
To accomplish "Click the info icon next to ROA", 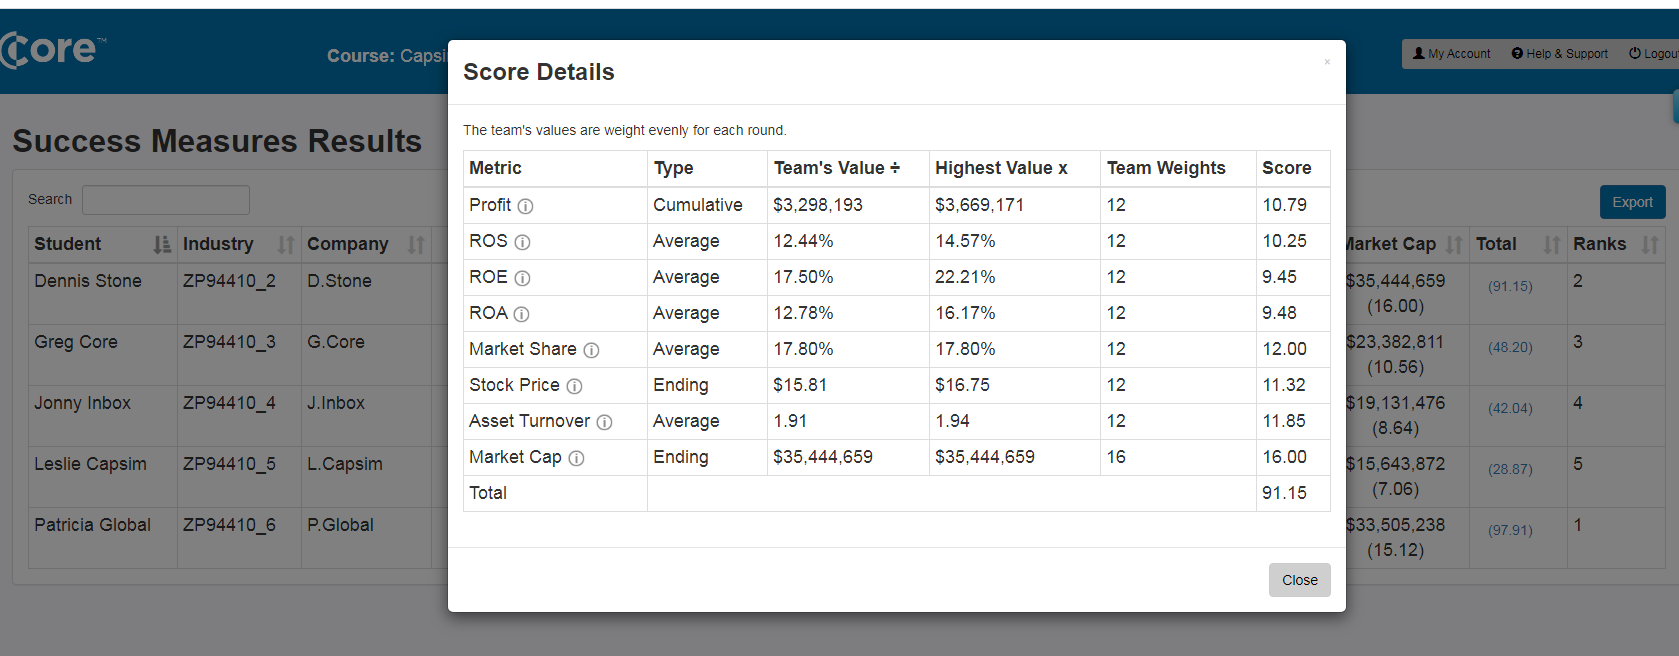I will pos(521,314).
